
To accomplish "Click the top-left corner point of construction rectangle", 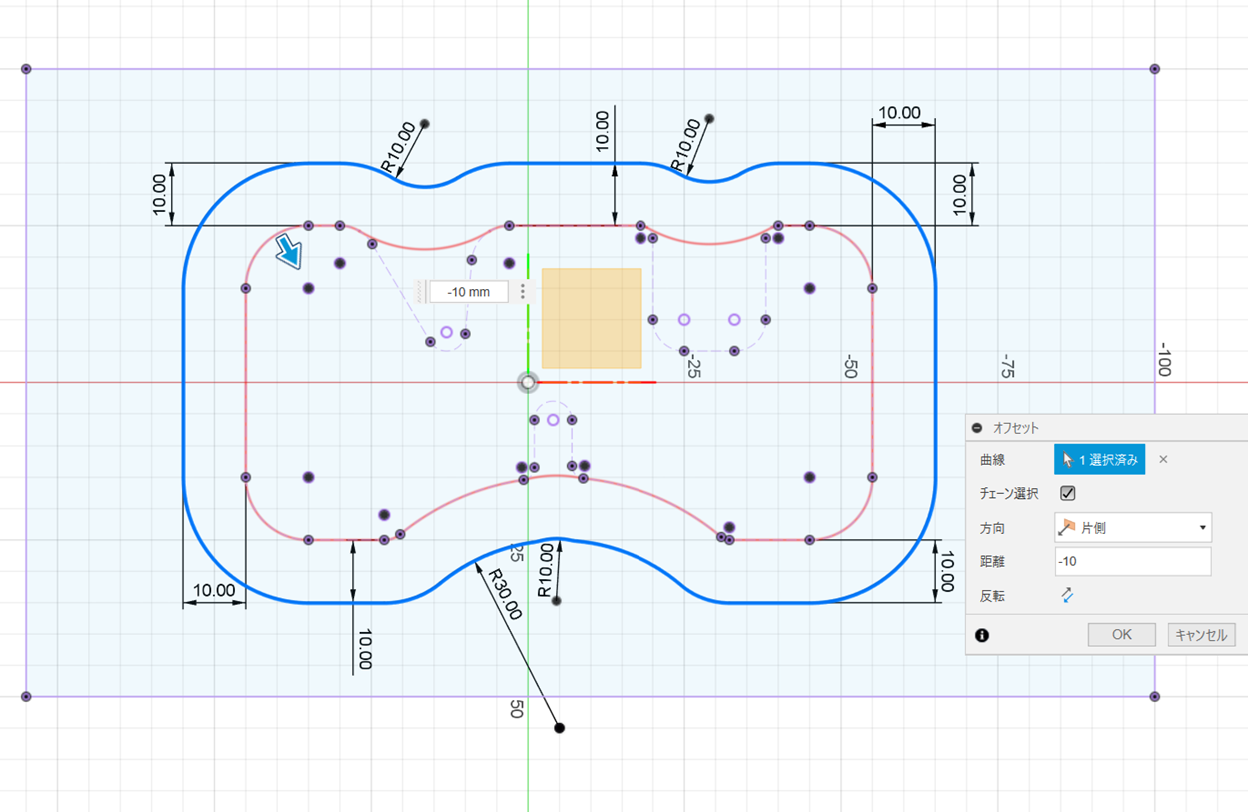I will [27, 69].
